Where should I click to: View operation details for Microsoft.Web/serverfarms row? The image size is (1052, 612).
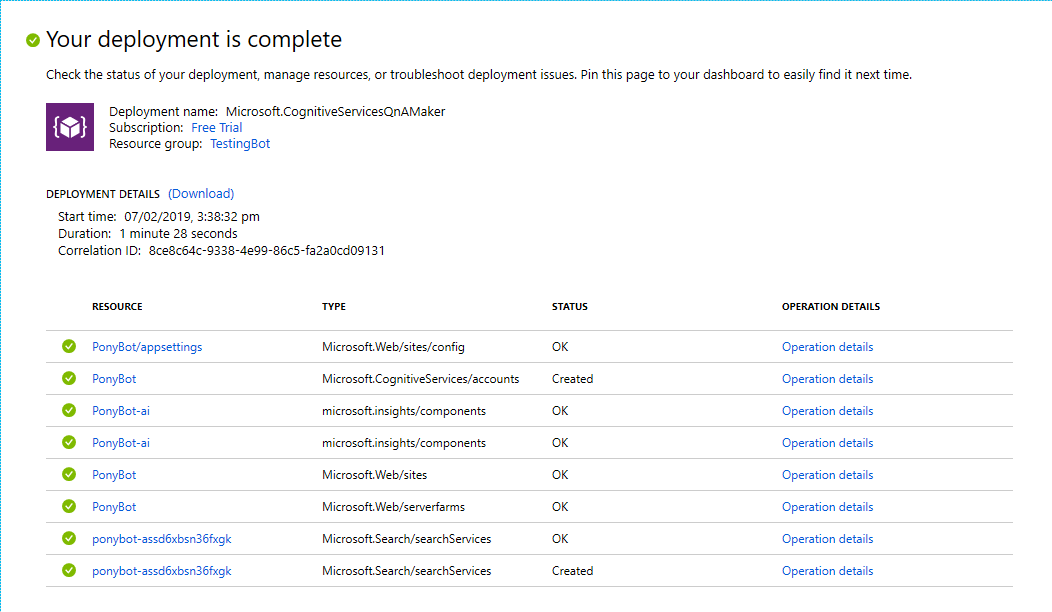coord(827,507)
